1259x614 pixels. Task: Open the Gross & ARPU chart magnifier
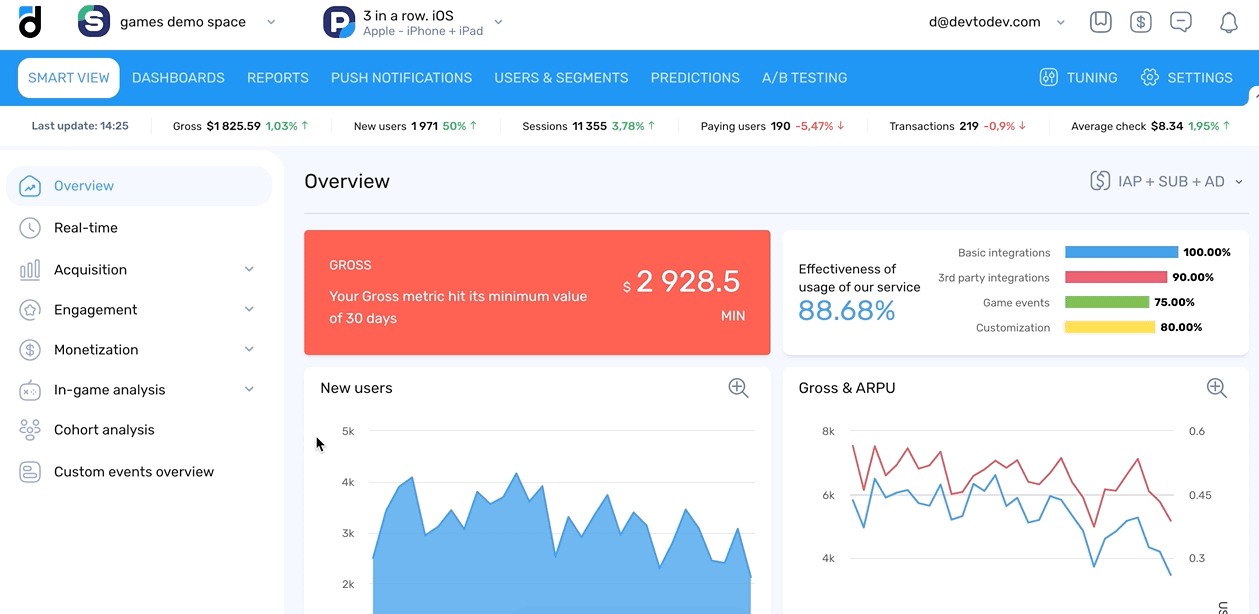tap(1216, 387)
